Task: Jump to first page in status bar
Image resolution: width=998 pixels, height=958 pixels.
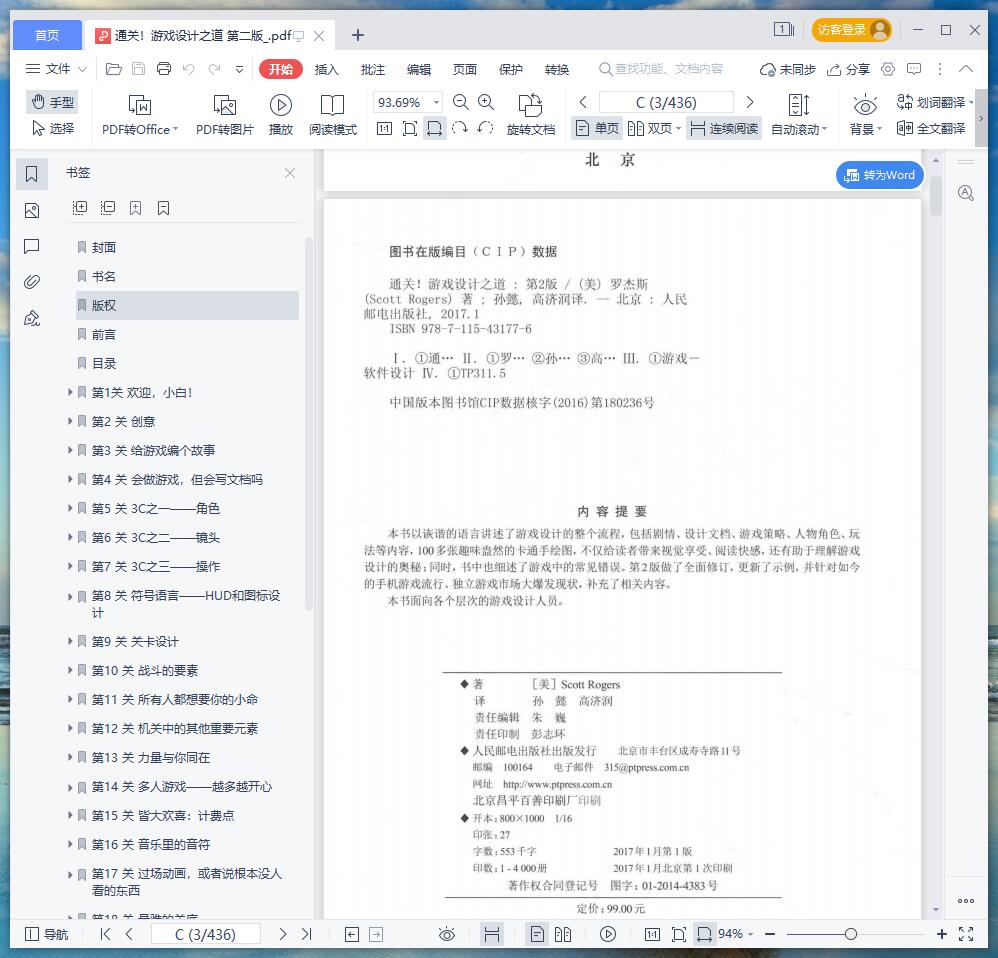Action: pos(105,934)
